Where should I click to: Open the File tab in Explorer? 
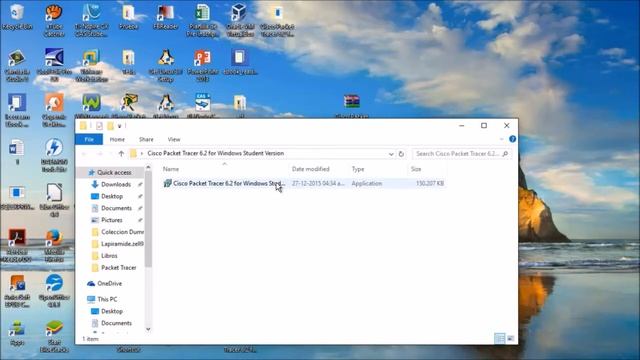89,140
